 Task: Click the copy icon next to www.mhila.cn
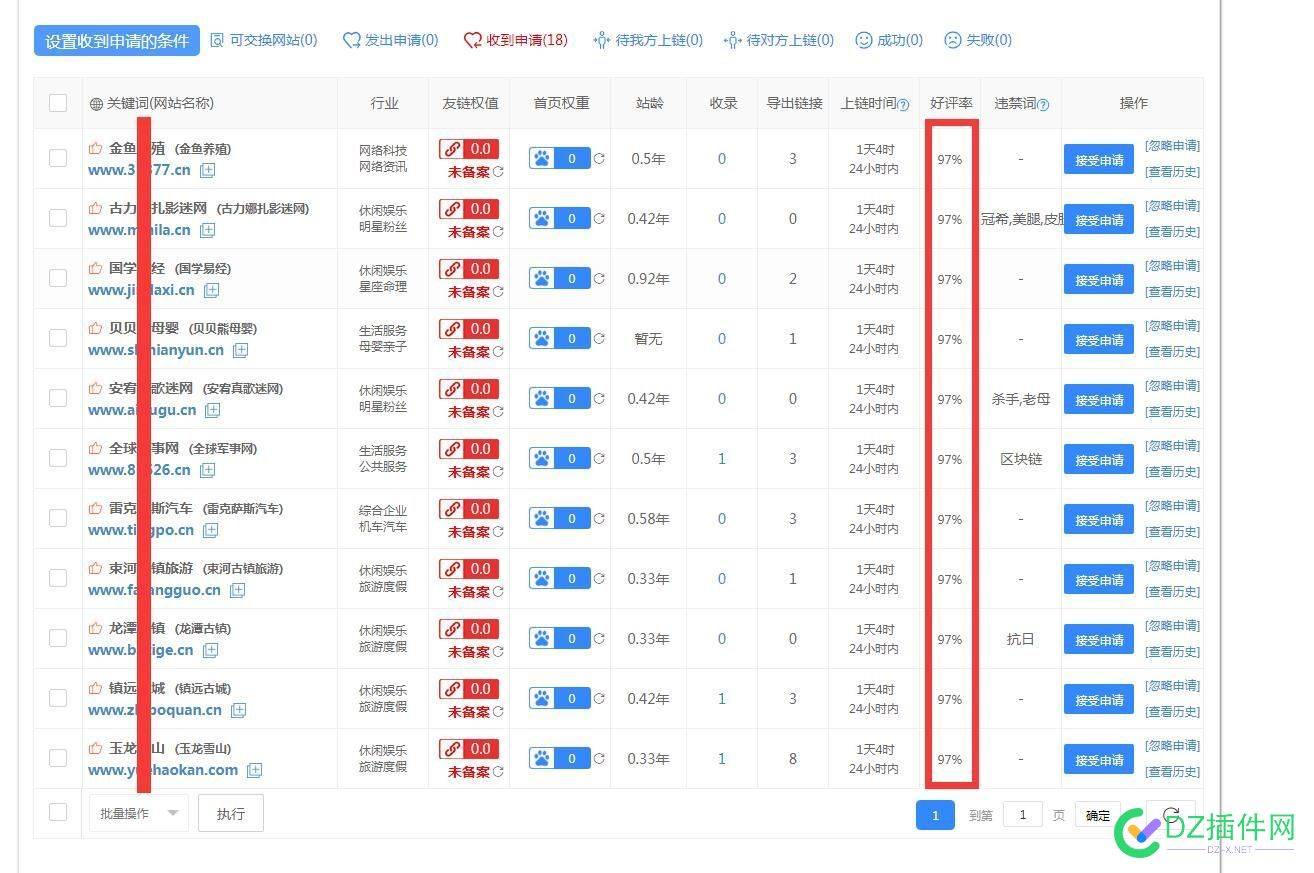(x=207, y=230)
